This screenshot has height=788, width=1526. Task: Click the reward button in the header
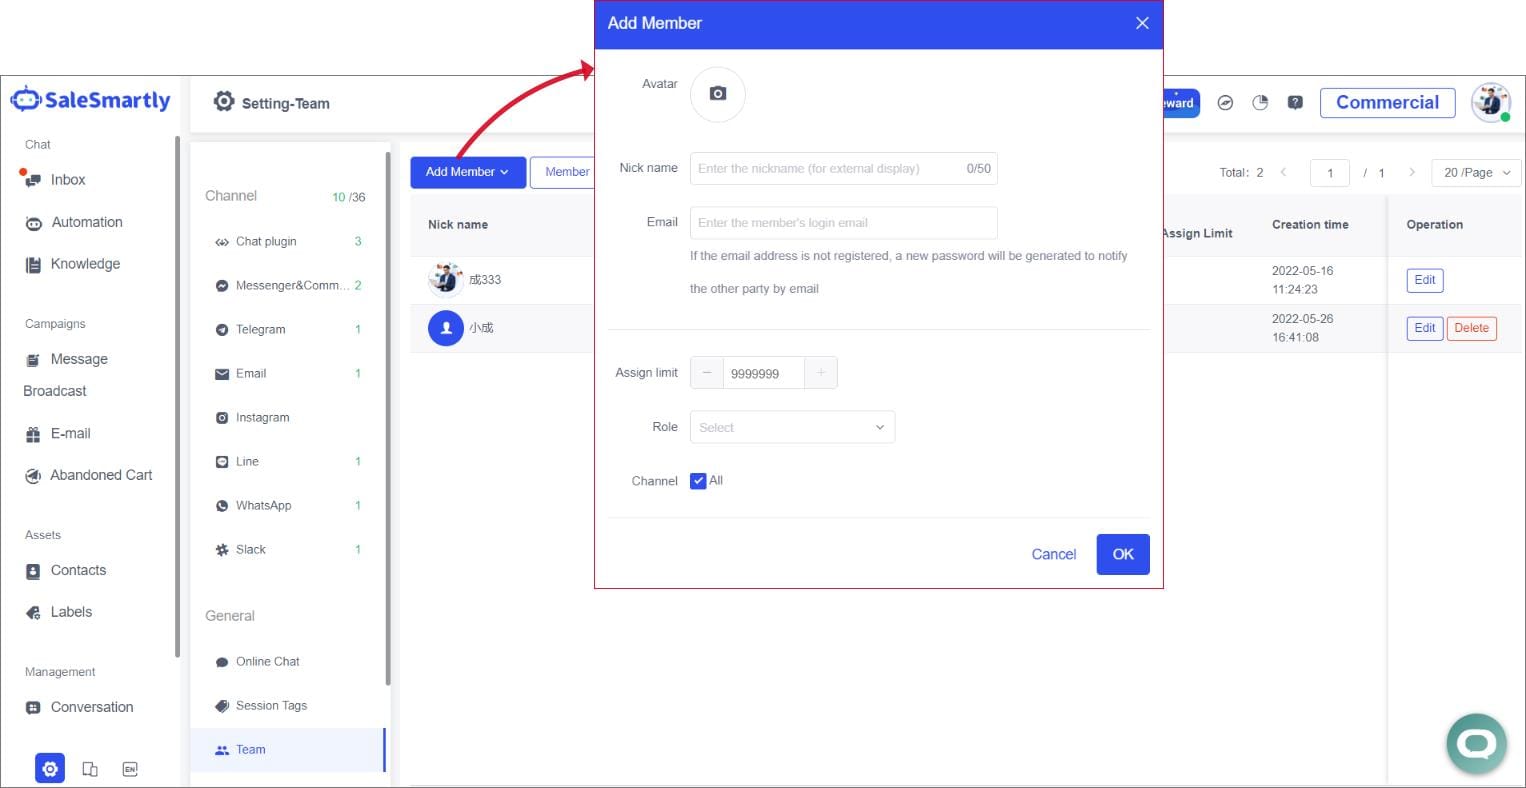tap(1180, 102)
